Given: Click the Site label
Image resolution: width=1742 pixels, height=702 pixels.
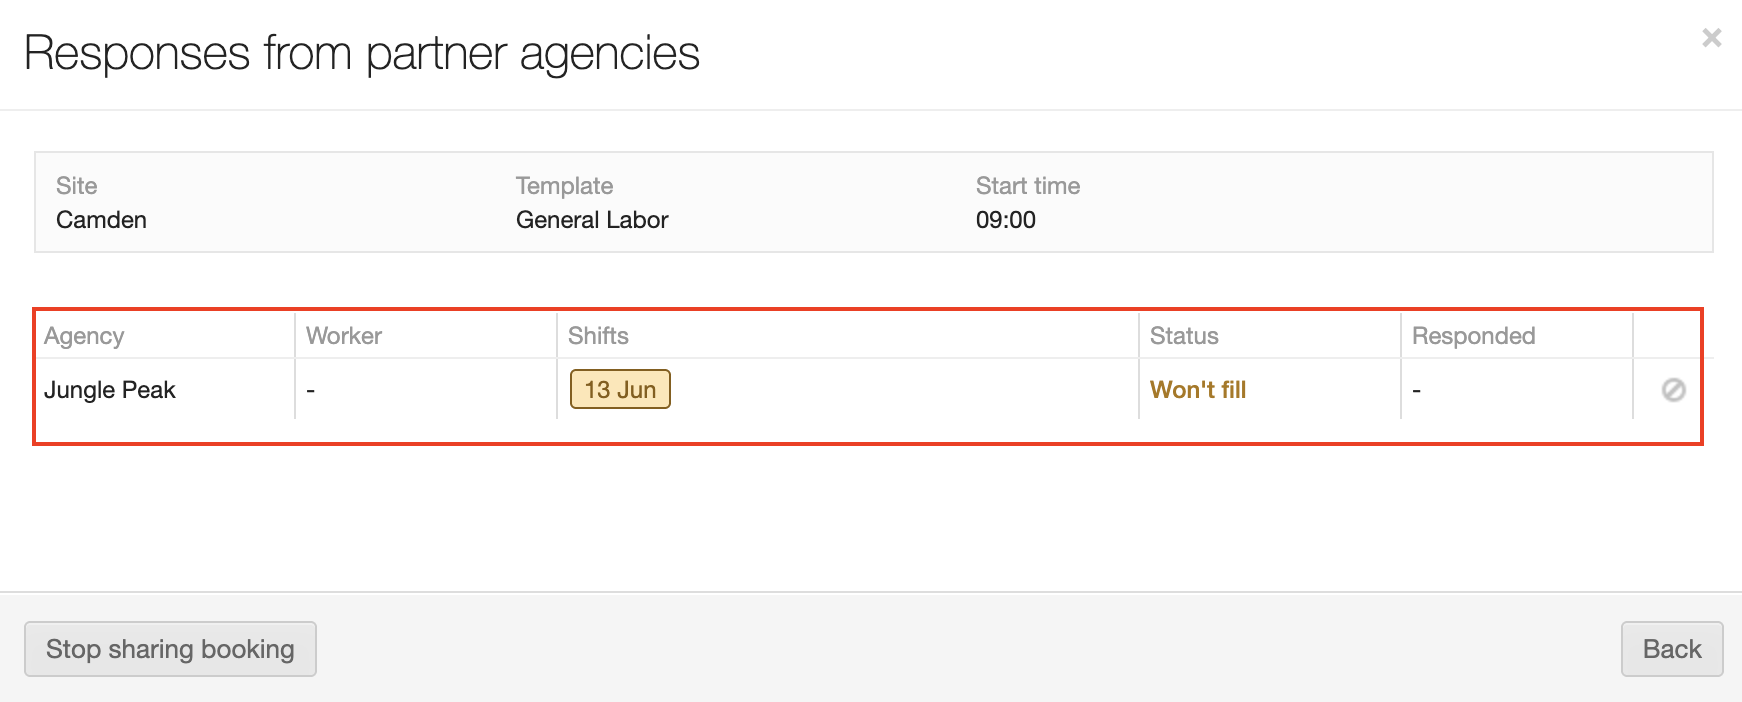Looking at the screenshot, I should click(x=76, y=186).
